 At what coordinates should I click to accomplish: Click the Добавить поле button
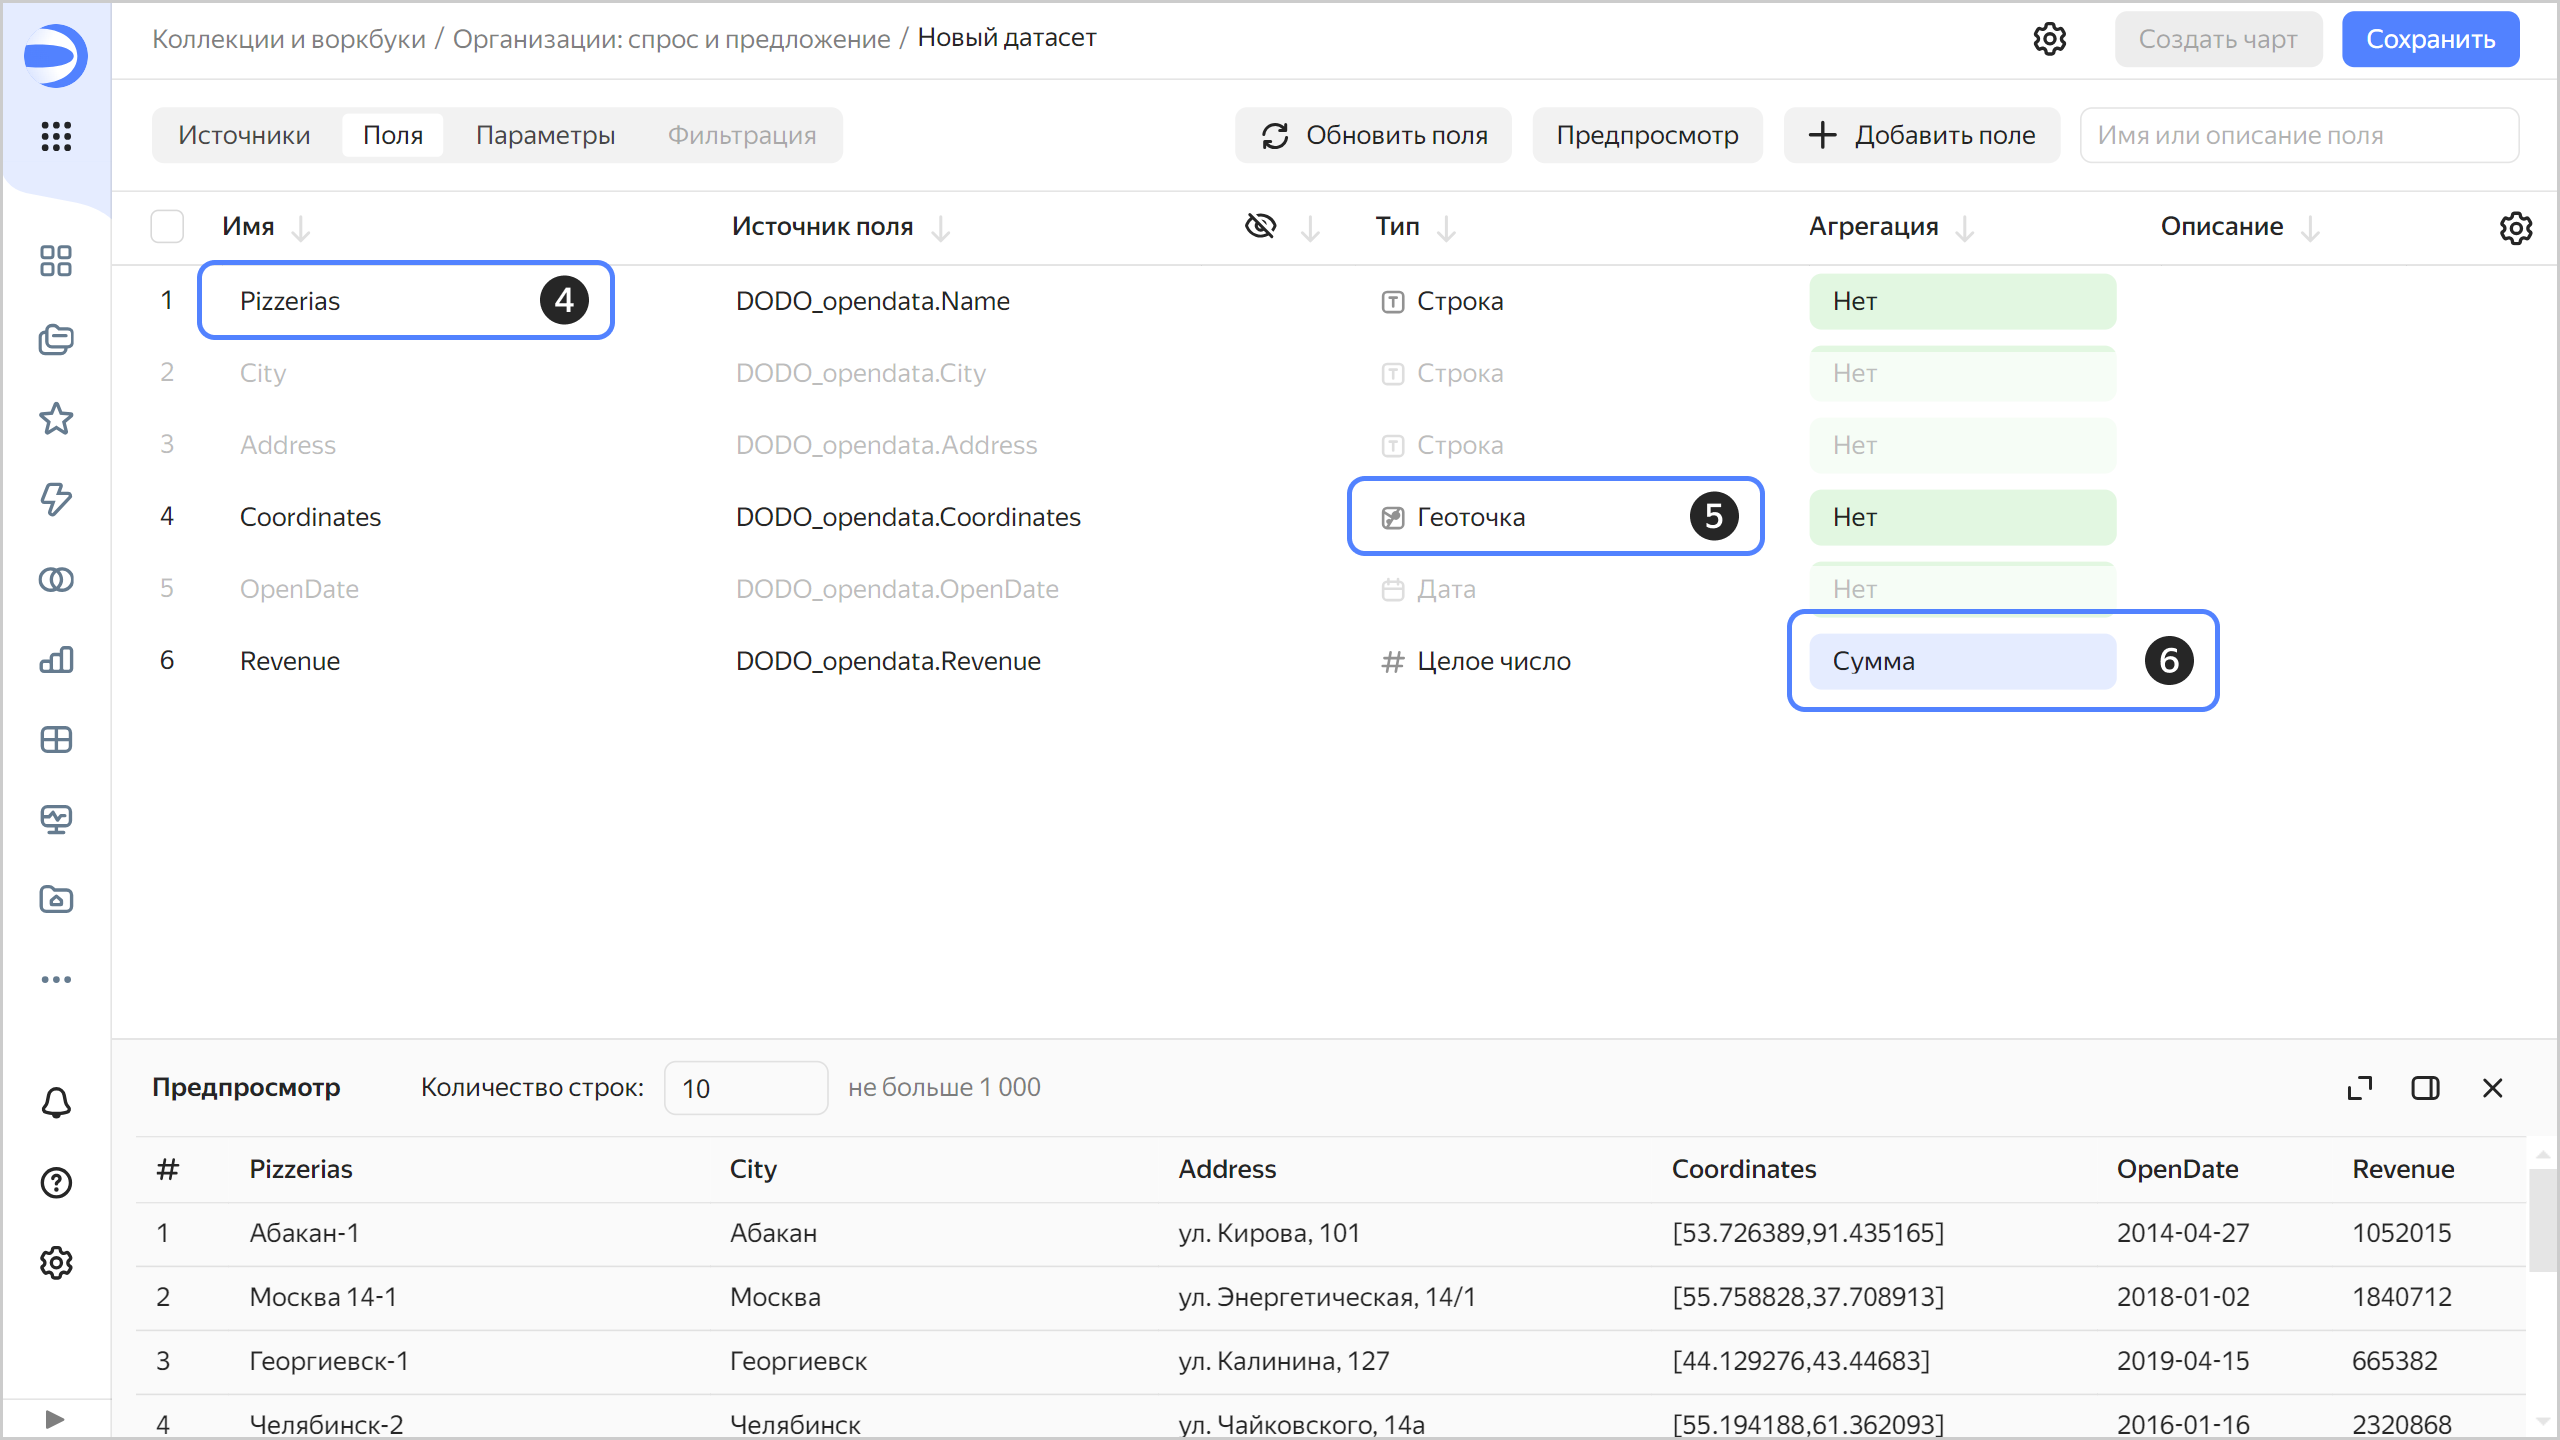(1921, 135)
